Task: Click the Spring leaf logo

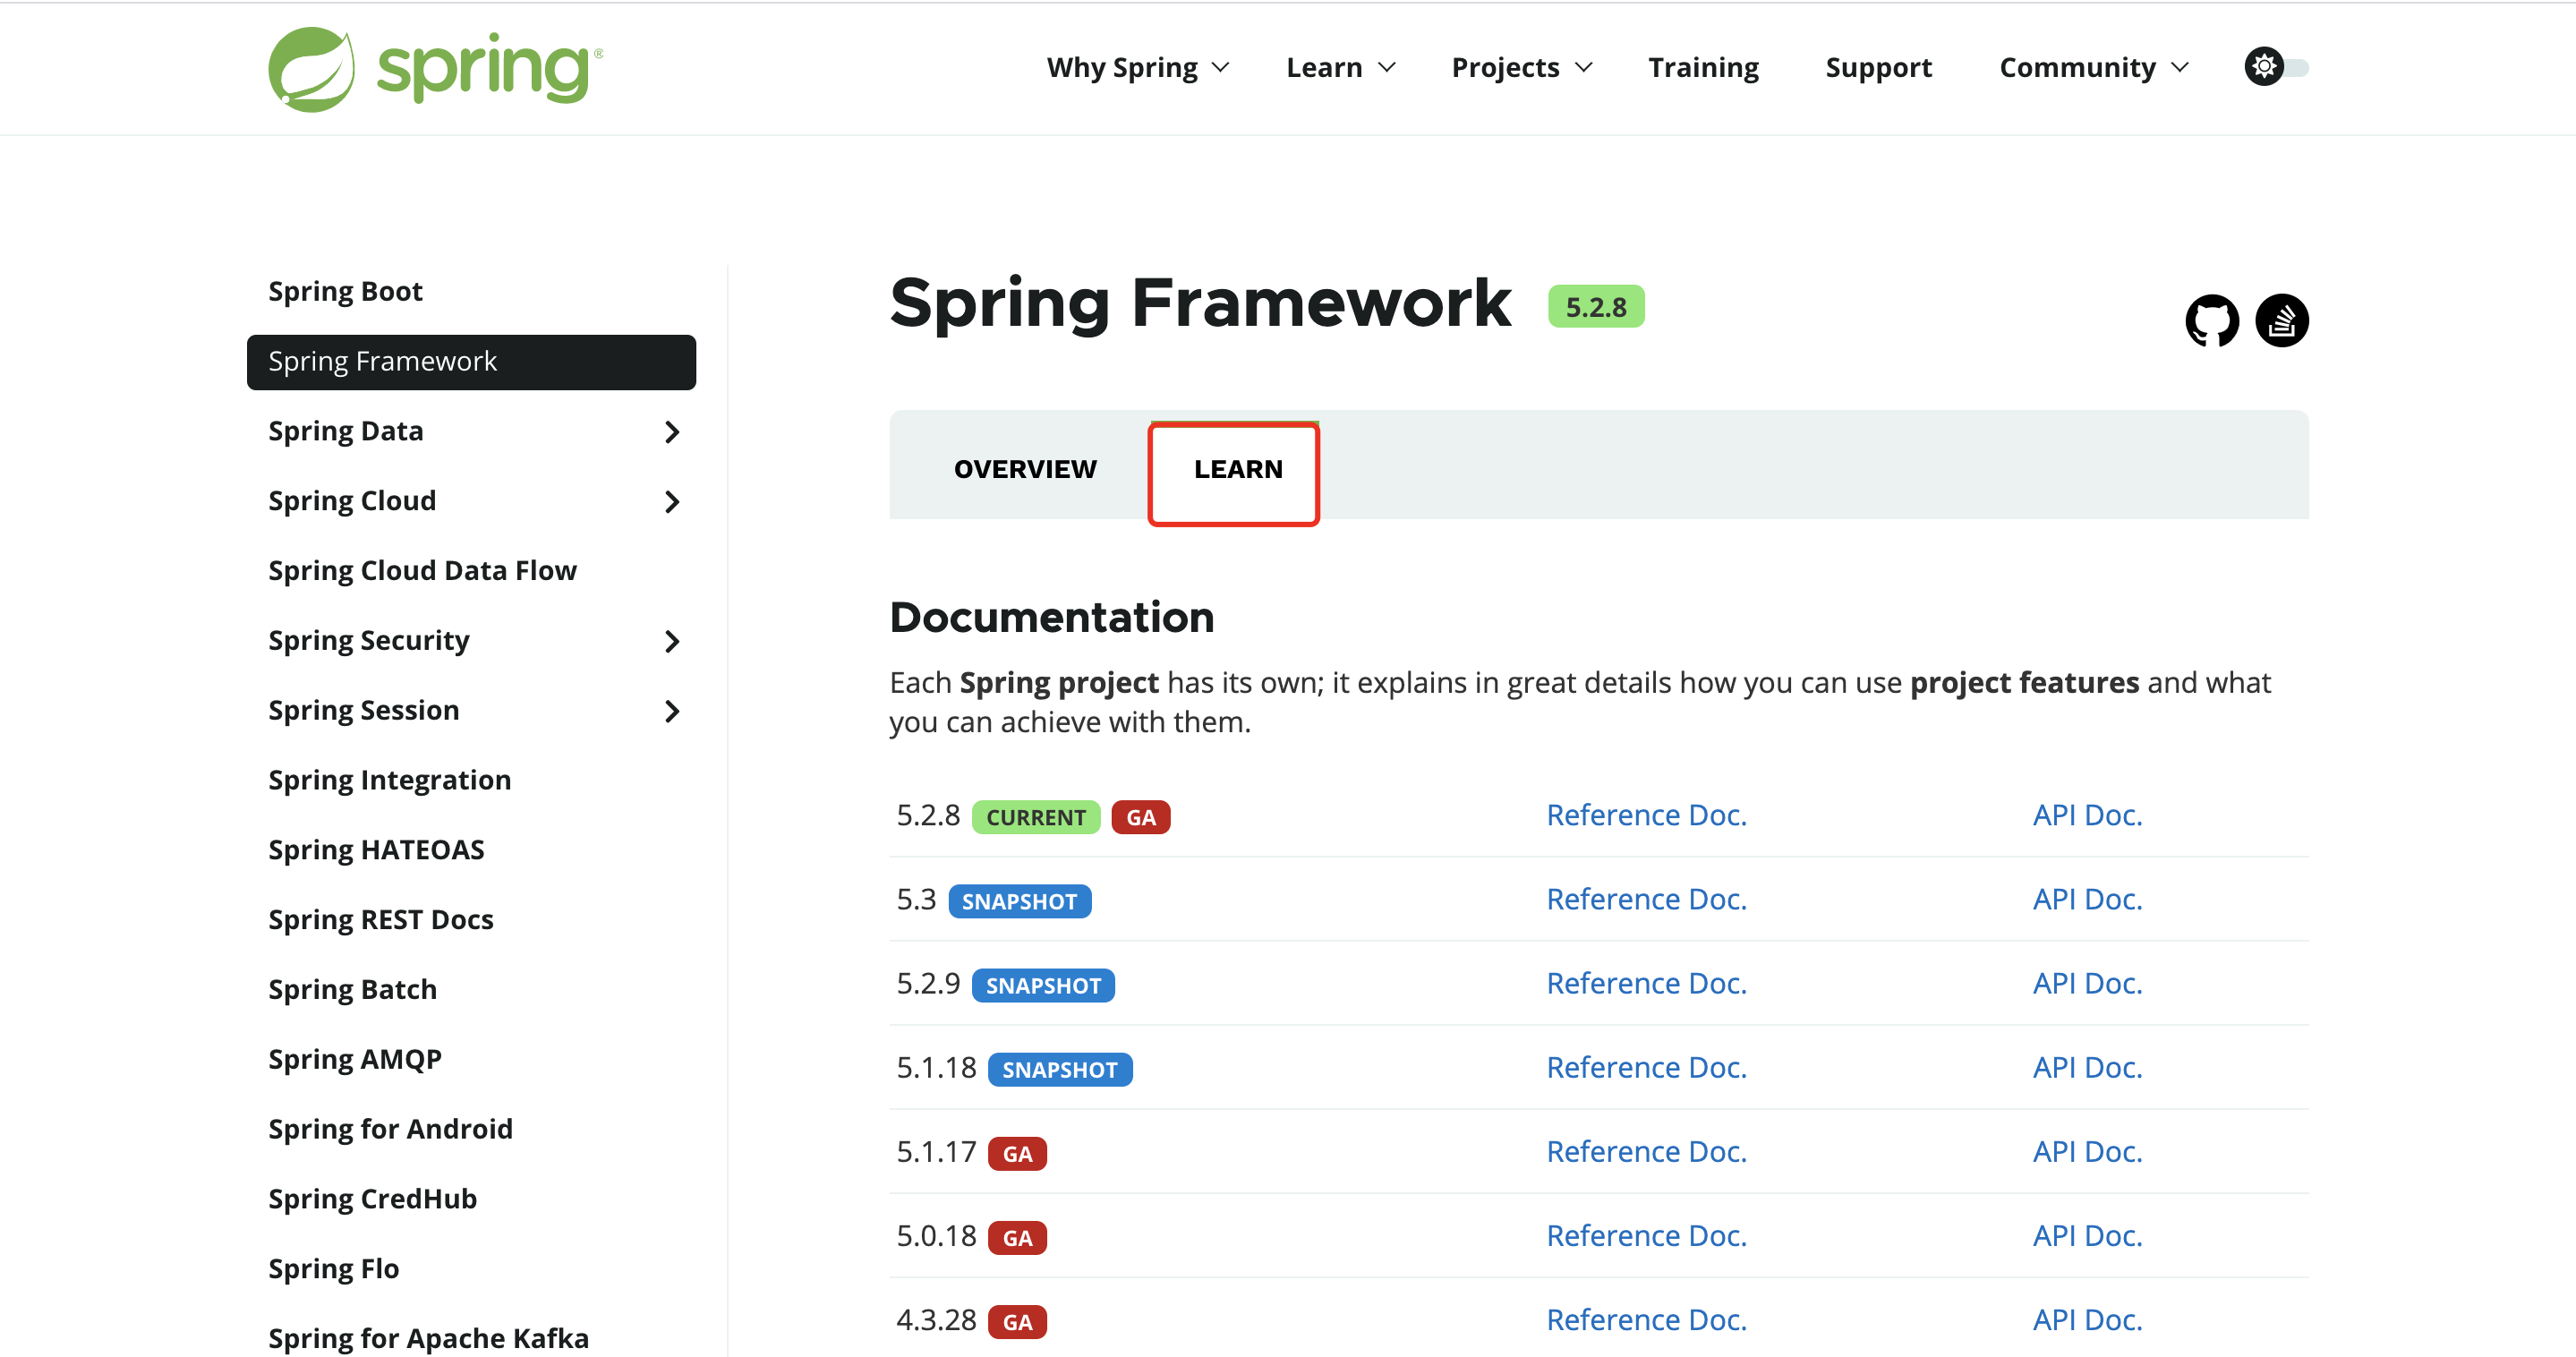Action: [312, 68]
